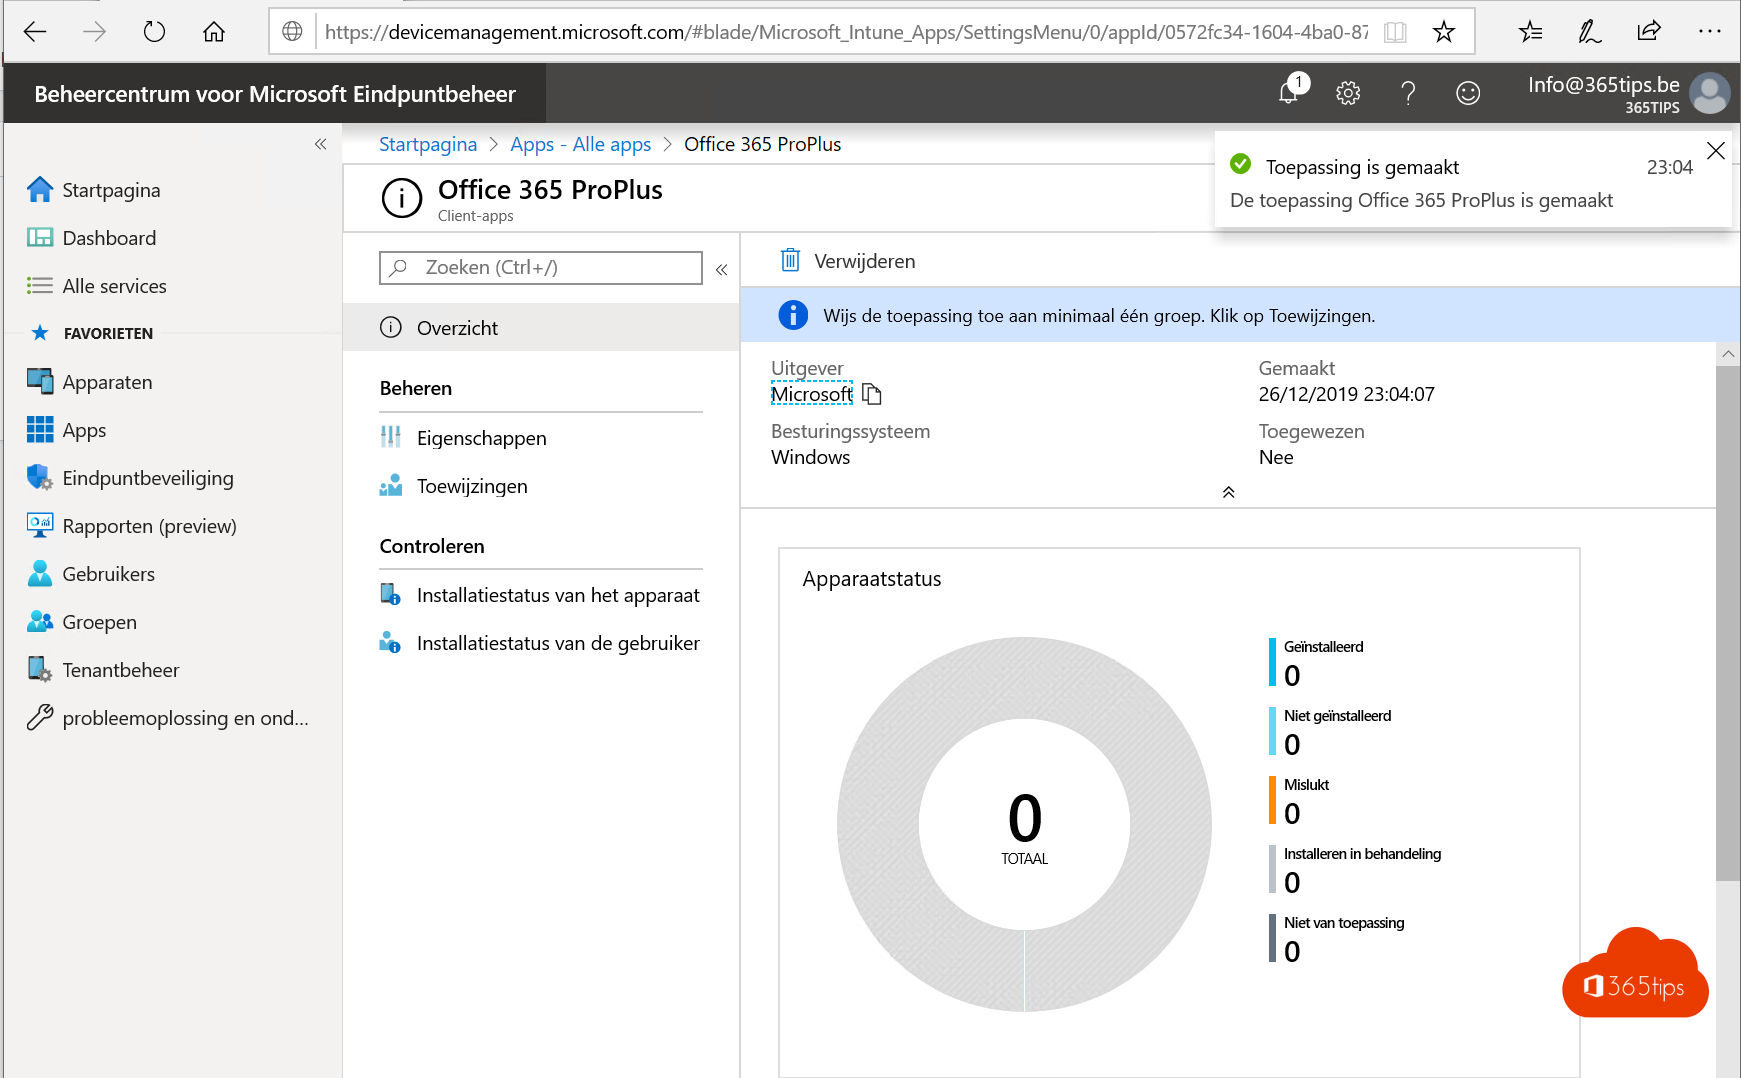Click the Toewijzingen groups icon
This screenshot has height=1078, width=1741.
click(x=391, y=485)
